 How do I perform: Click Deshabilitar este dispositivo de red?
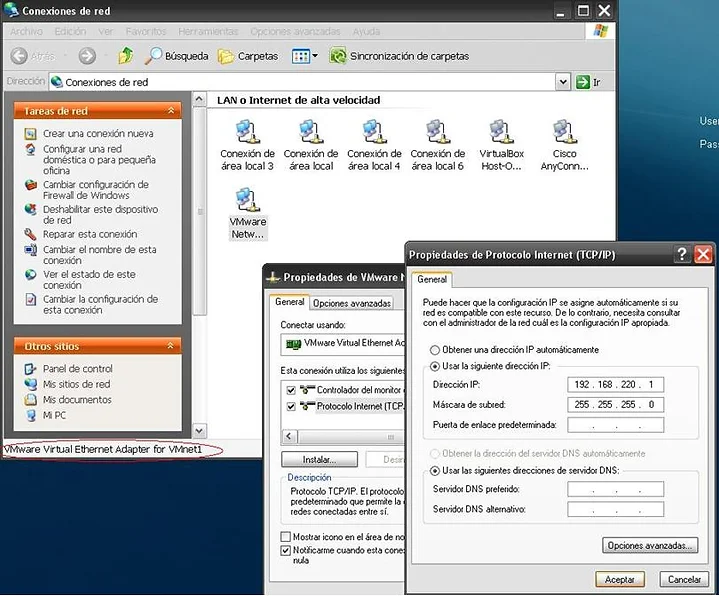pos(100,215)
